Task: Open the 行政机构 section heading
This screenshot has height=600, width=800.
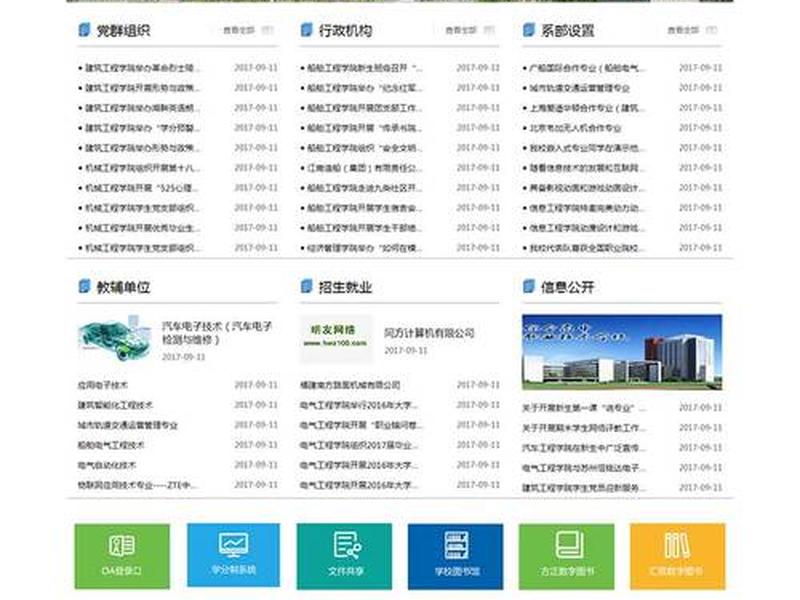Action: tap(345, 31)
